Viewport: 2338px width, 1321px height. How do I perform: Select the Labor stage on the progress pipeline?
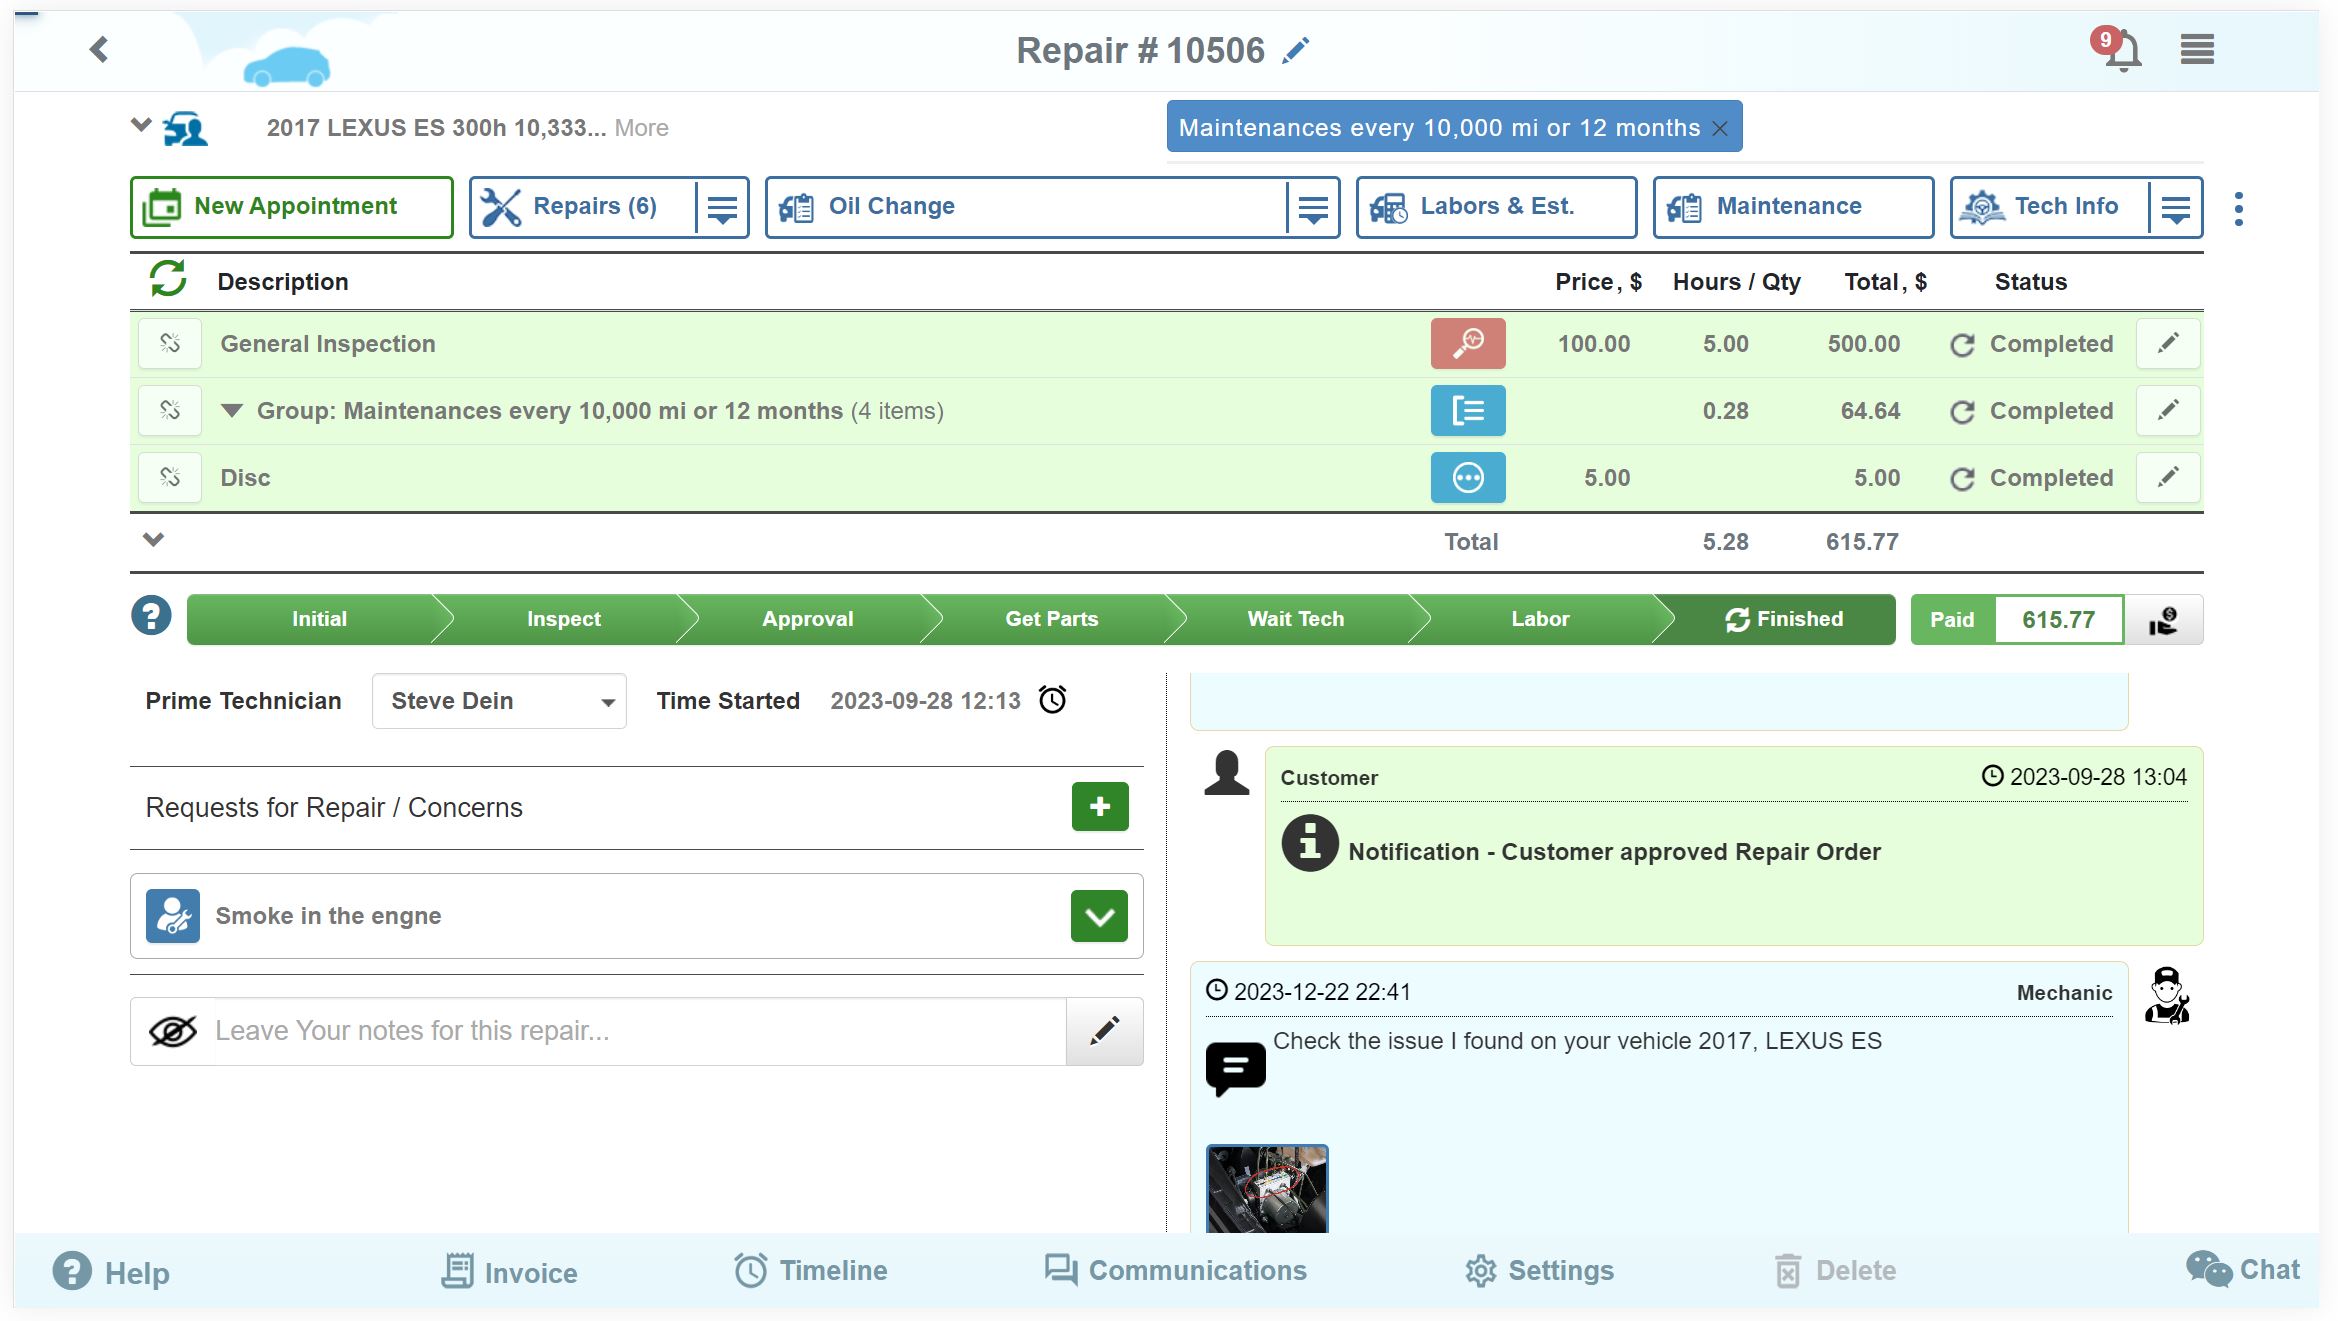point(1539,618)
